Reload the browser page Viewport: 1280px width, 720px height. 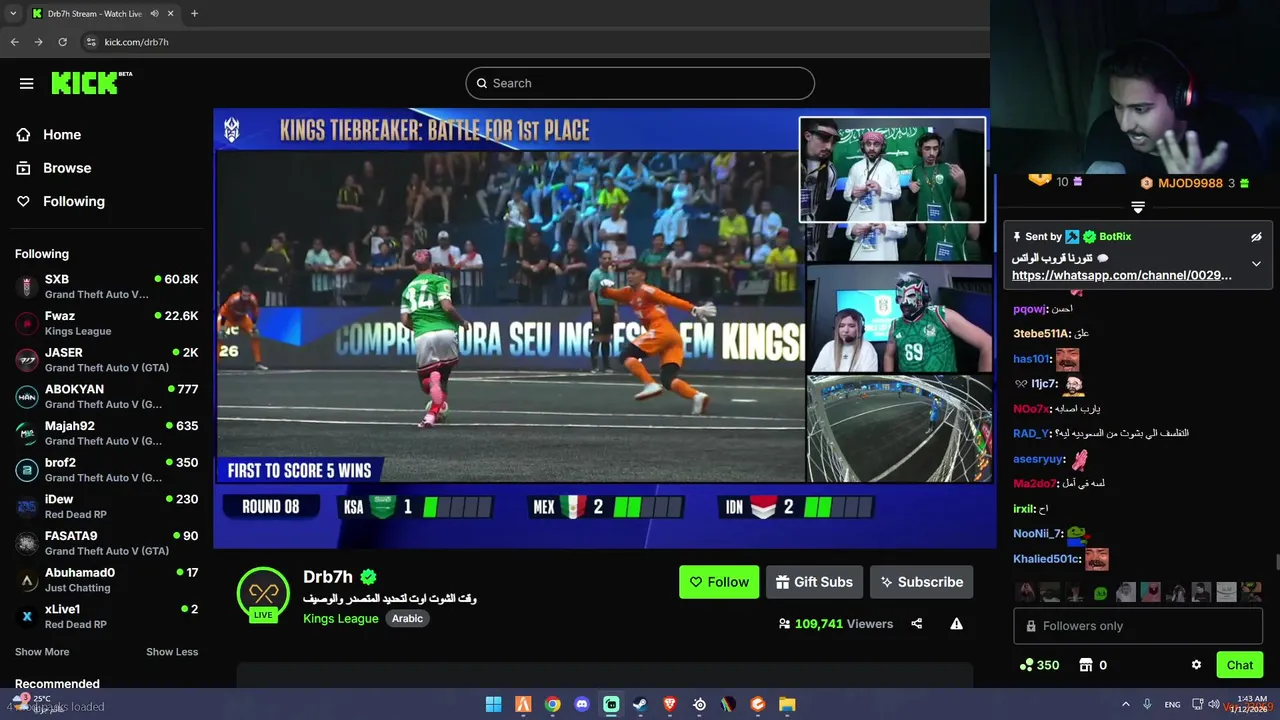pyautogui.click(x=62, y=42)
